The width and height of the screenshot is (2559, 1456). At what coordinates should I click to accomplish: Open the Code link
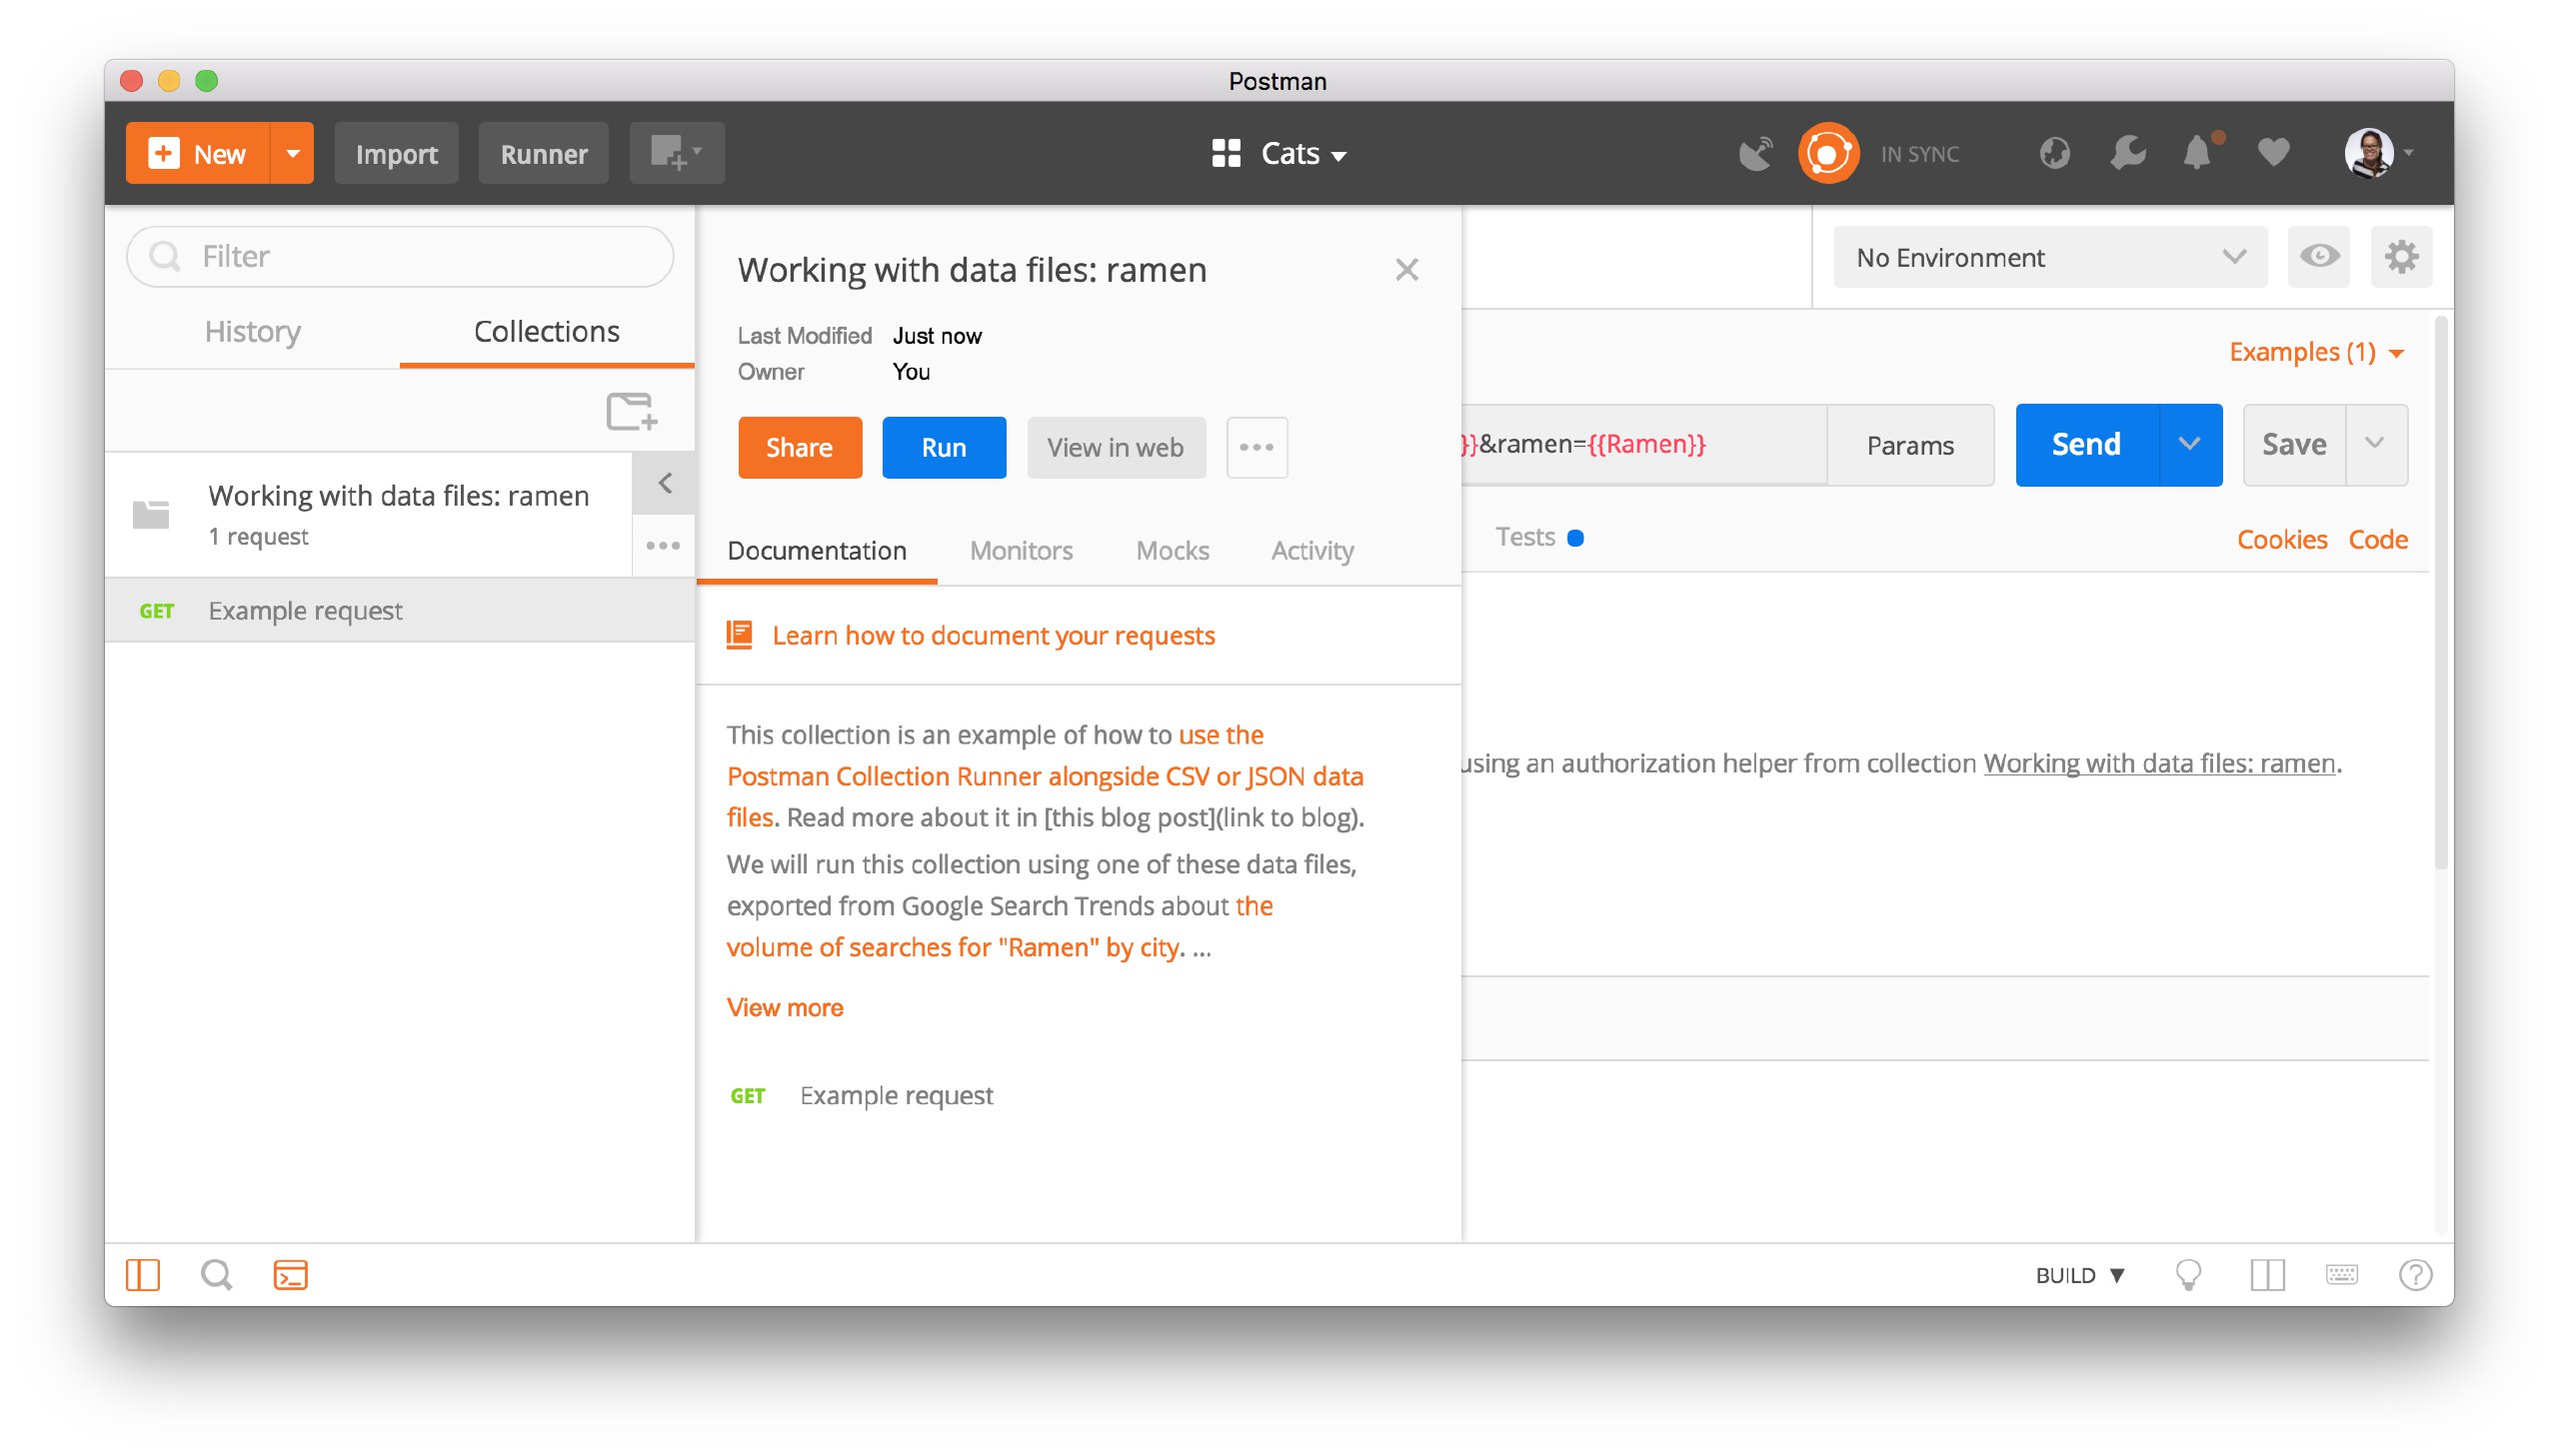(2377, 539)
